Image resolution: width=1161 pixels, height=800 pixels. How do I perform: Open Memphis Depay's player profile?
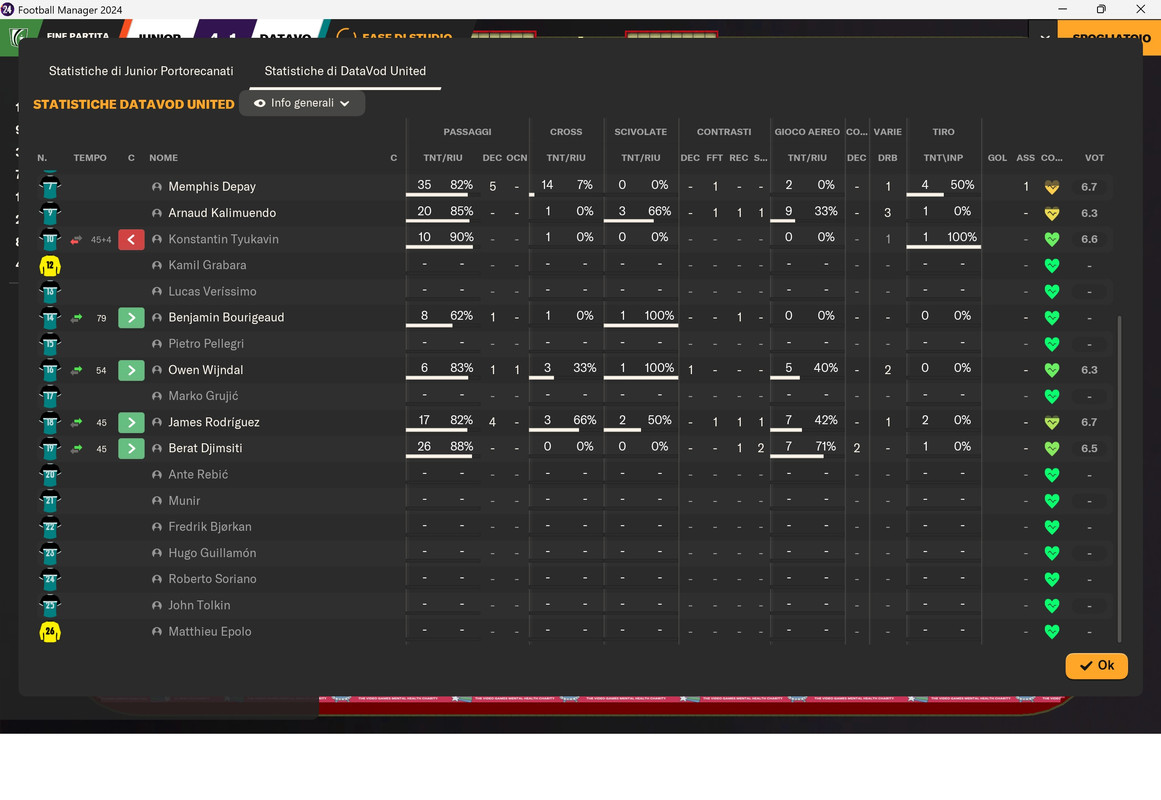(212, 187)
